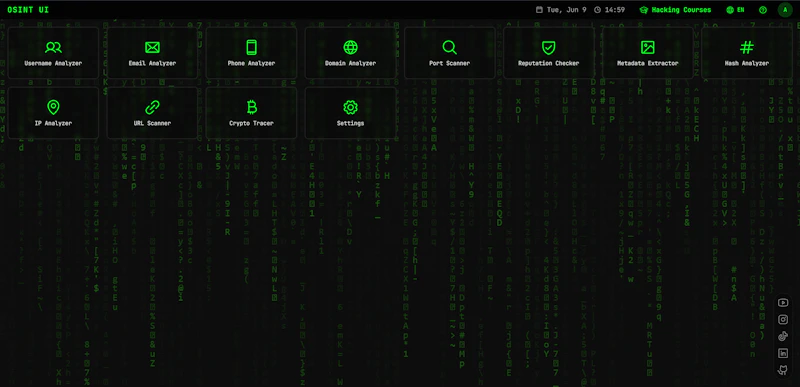Open the Email Analyzer envelope card
This screenshot has height=387, width=800.
pyautogui.click(x=152, y=53)
